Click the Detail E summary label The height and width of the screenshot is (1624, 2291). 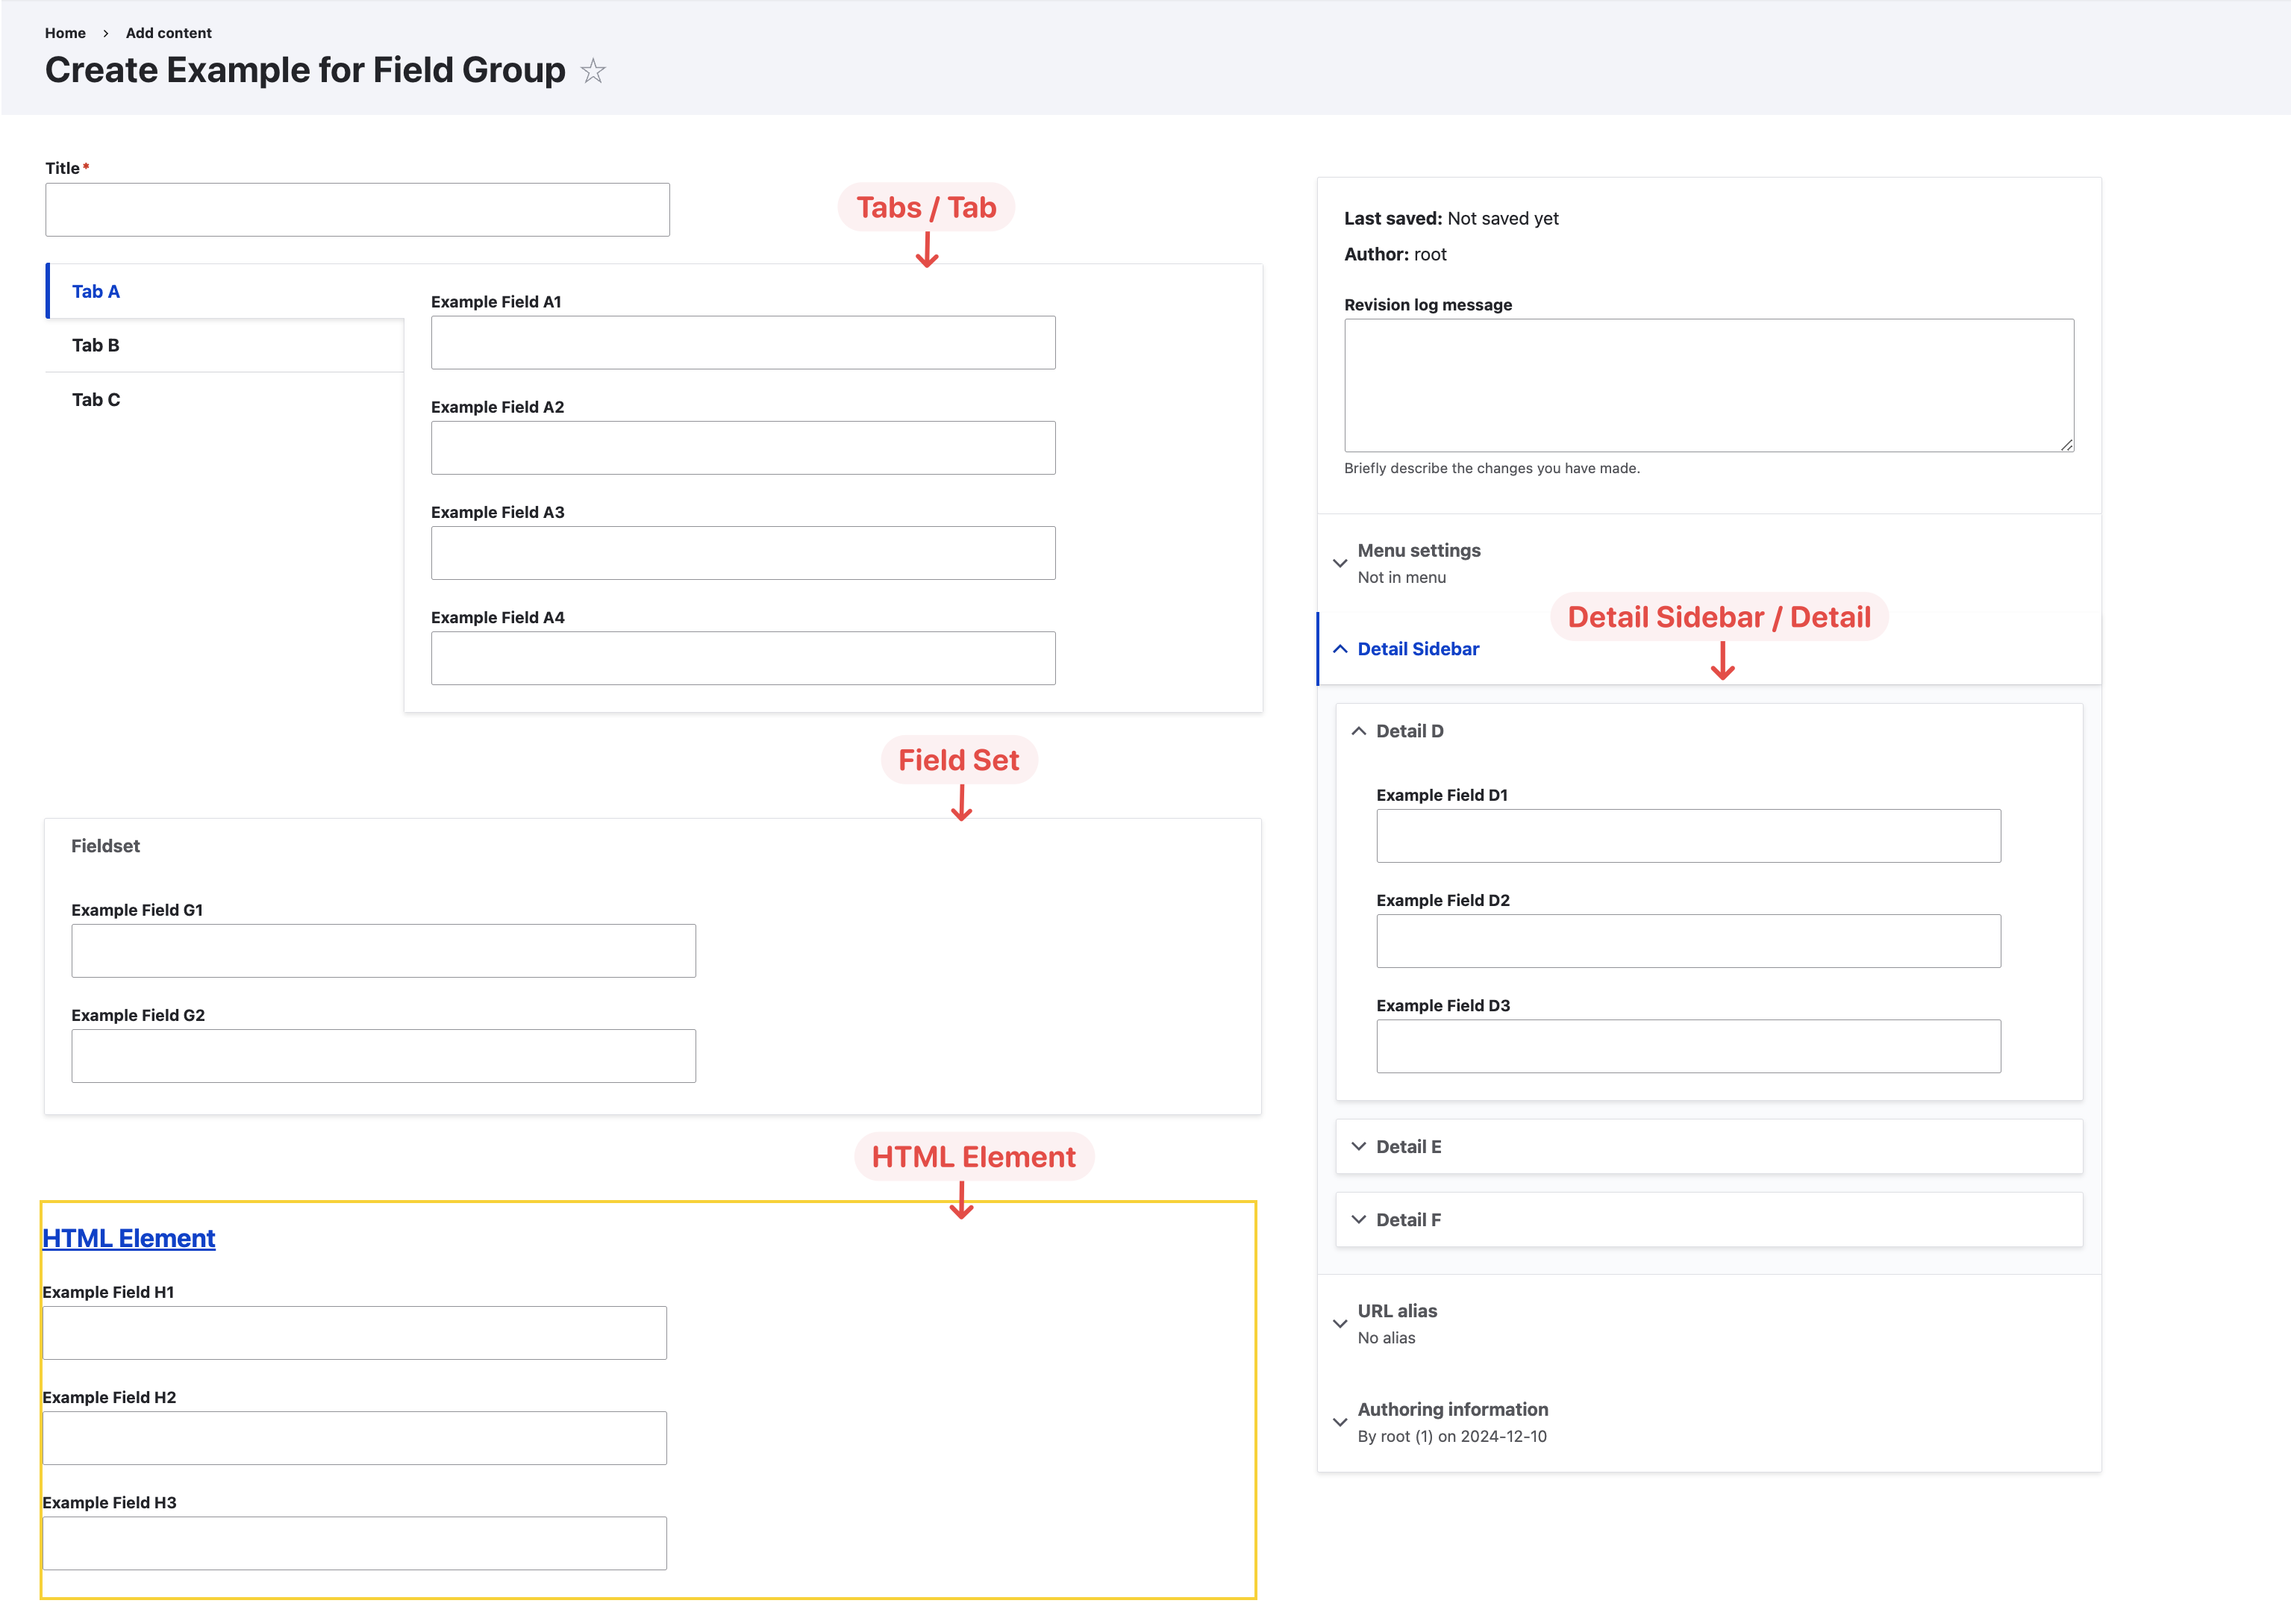point(1408,1147)
